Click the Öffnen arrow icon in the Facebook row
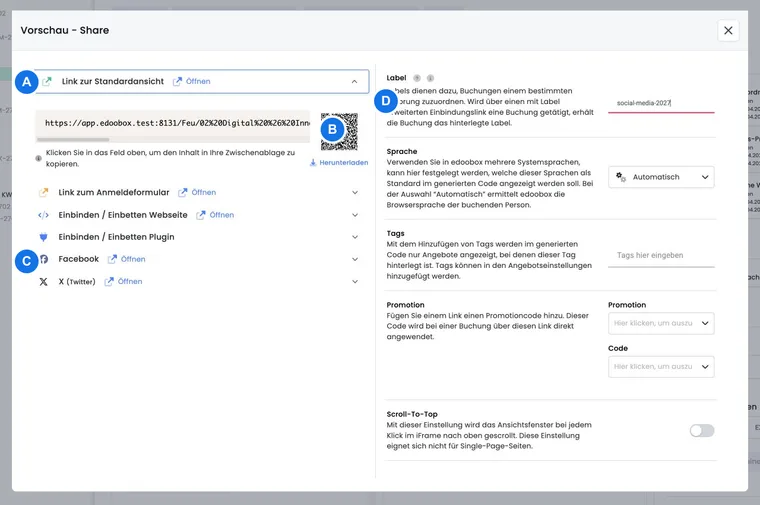This screenshot has width=760, height=505. pyautogui.click(x=112, y=259)
